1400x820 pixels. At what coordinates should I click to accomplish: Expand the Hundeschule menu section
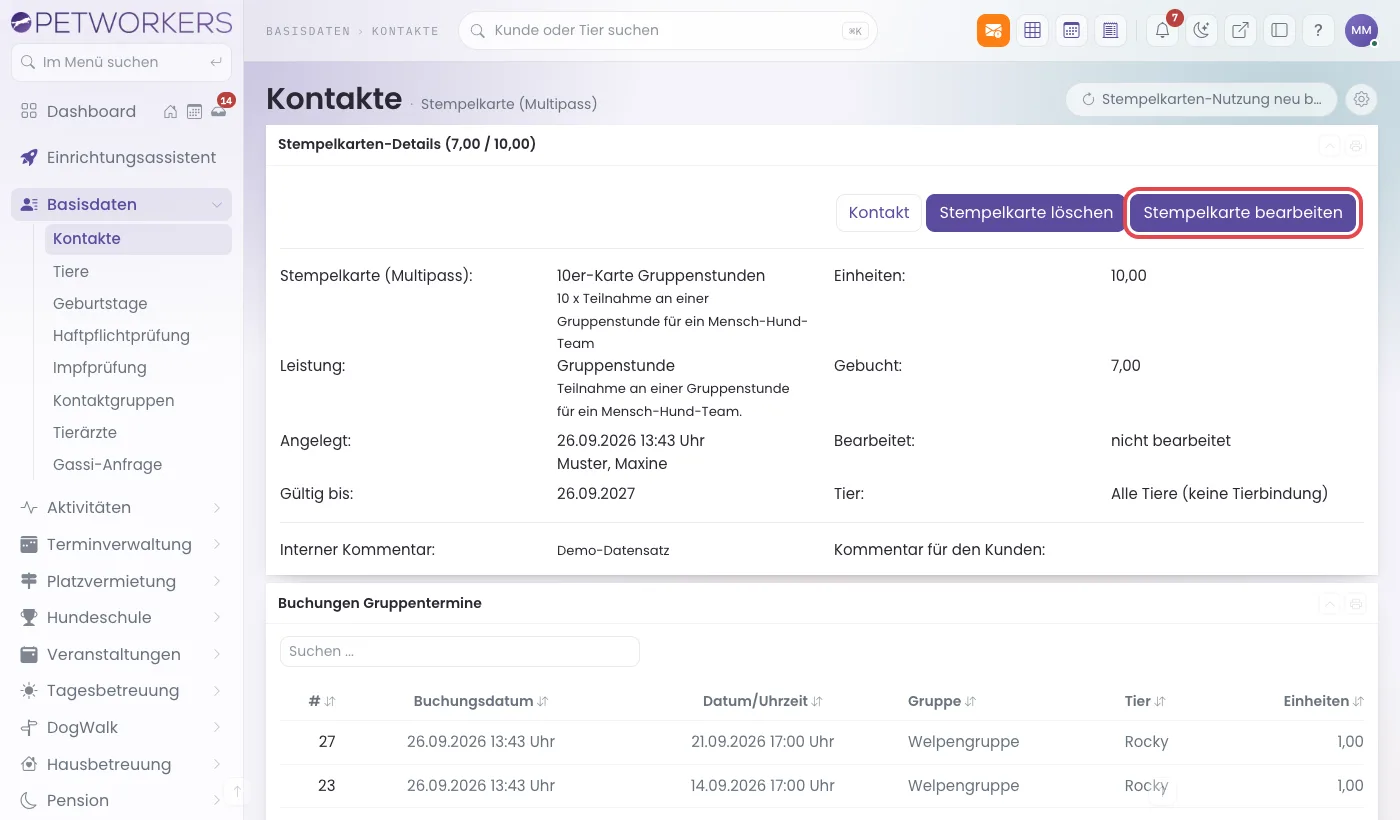point(121,617)
